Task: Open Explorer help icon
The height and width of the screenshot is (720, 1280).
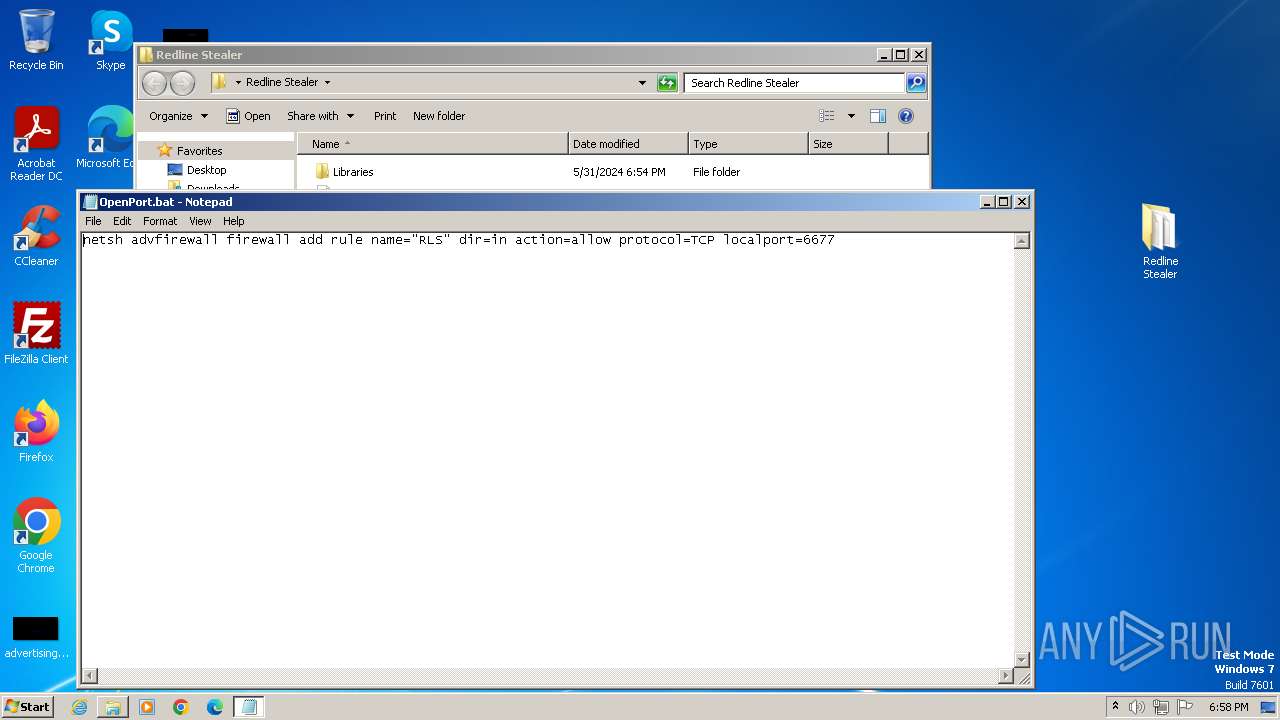Action: tap(906, 116)
